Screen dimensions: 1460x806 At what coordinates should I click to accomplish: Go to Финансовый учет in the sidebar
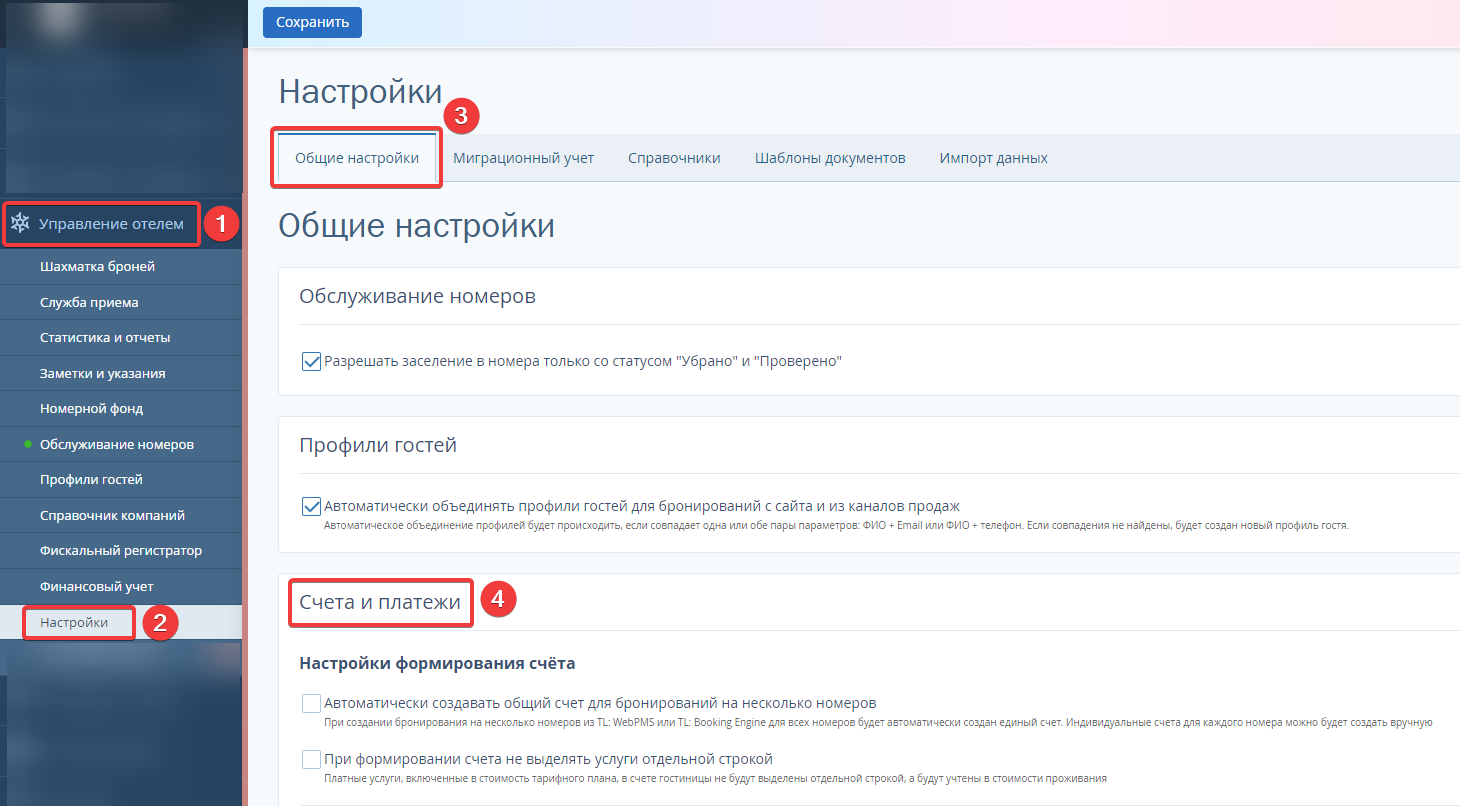121,586
